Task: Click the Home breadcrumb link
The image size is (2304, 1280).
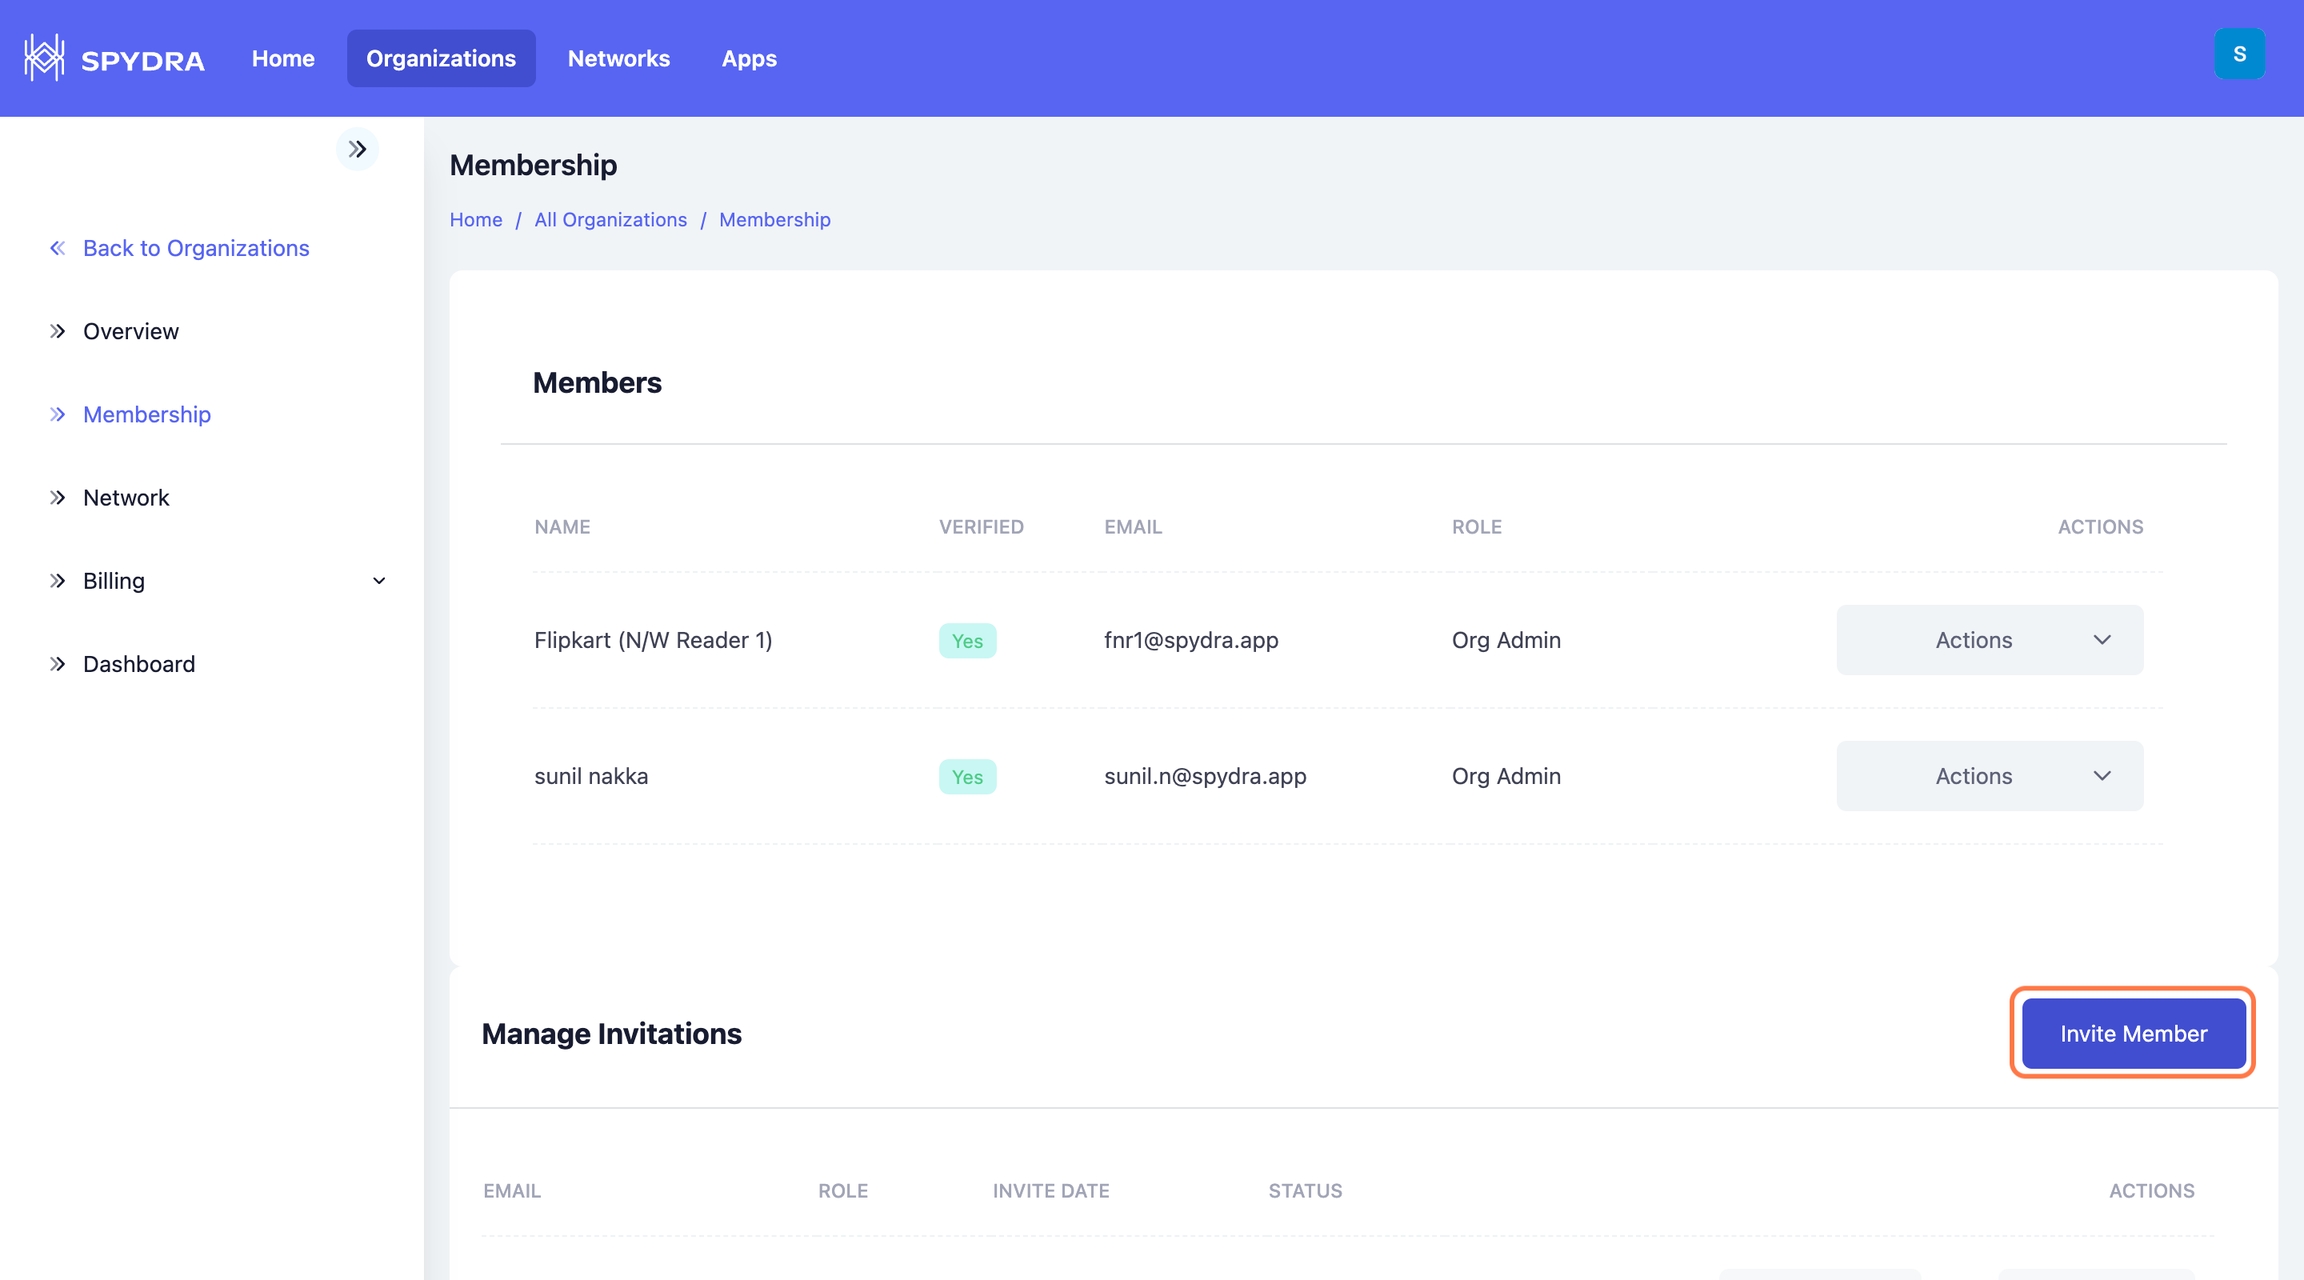Action: [475, 220]
